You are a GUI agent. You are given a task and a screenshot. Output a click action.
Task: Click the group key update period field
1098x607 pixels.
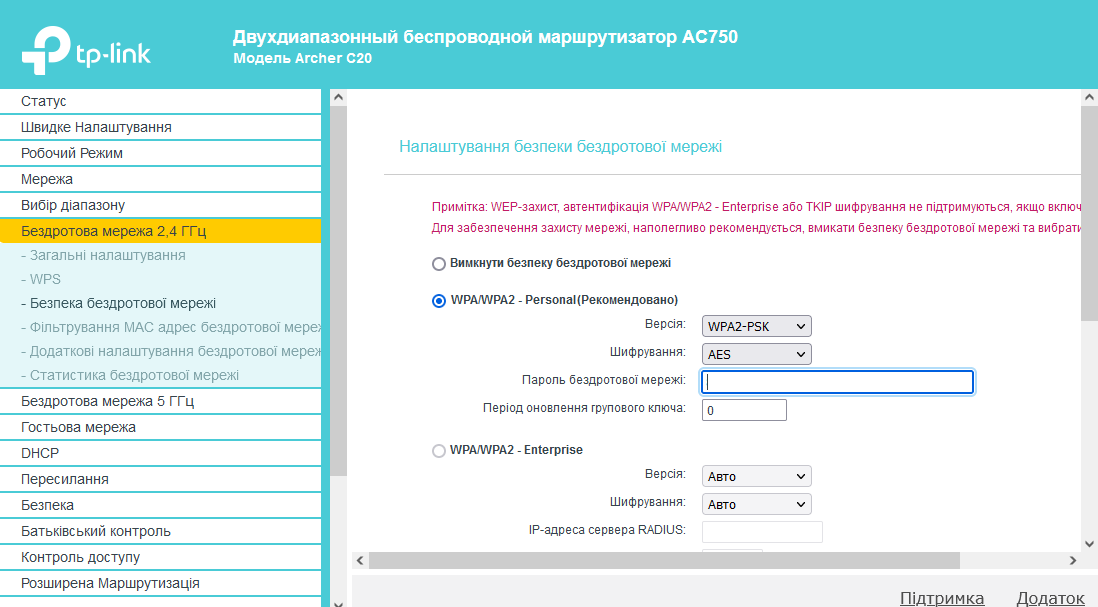744,410
